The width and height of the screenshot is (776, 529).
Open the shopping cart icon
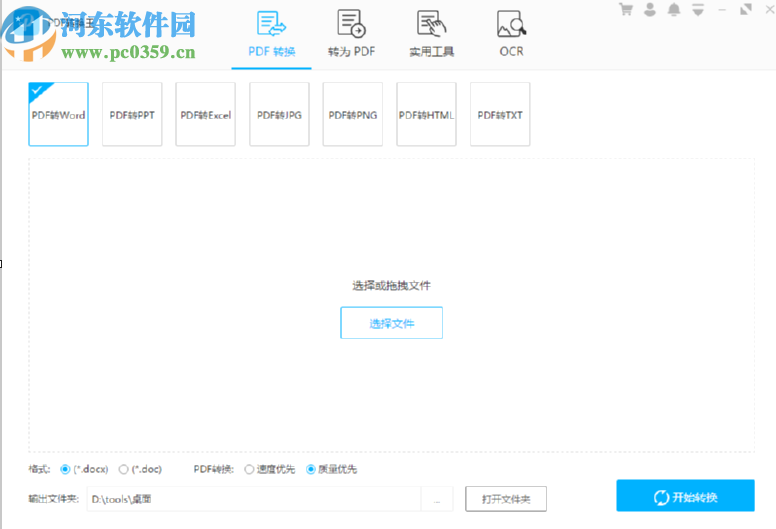626,10
